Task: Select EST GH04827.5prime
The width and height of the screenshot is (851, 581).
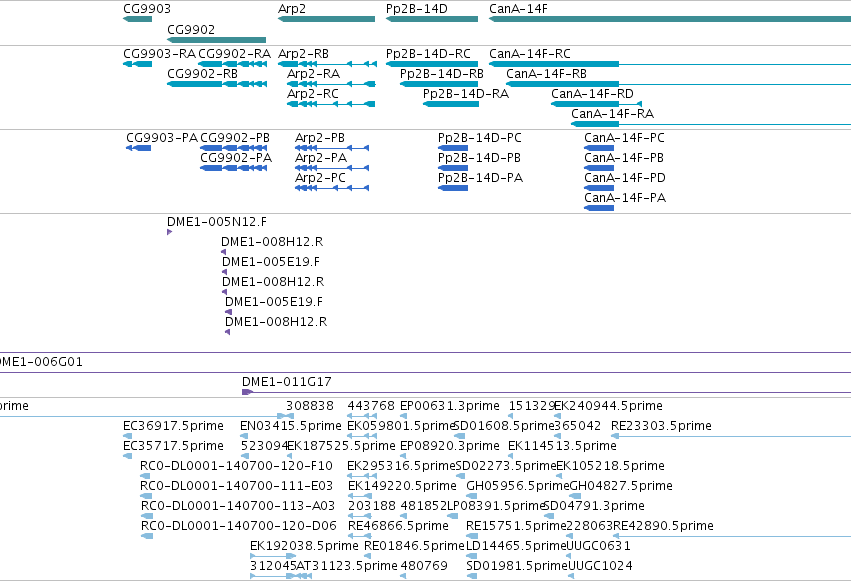Action: pyautogui.click(x=575, y=496)
